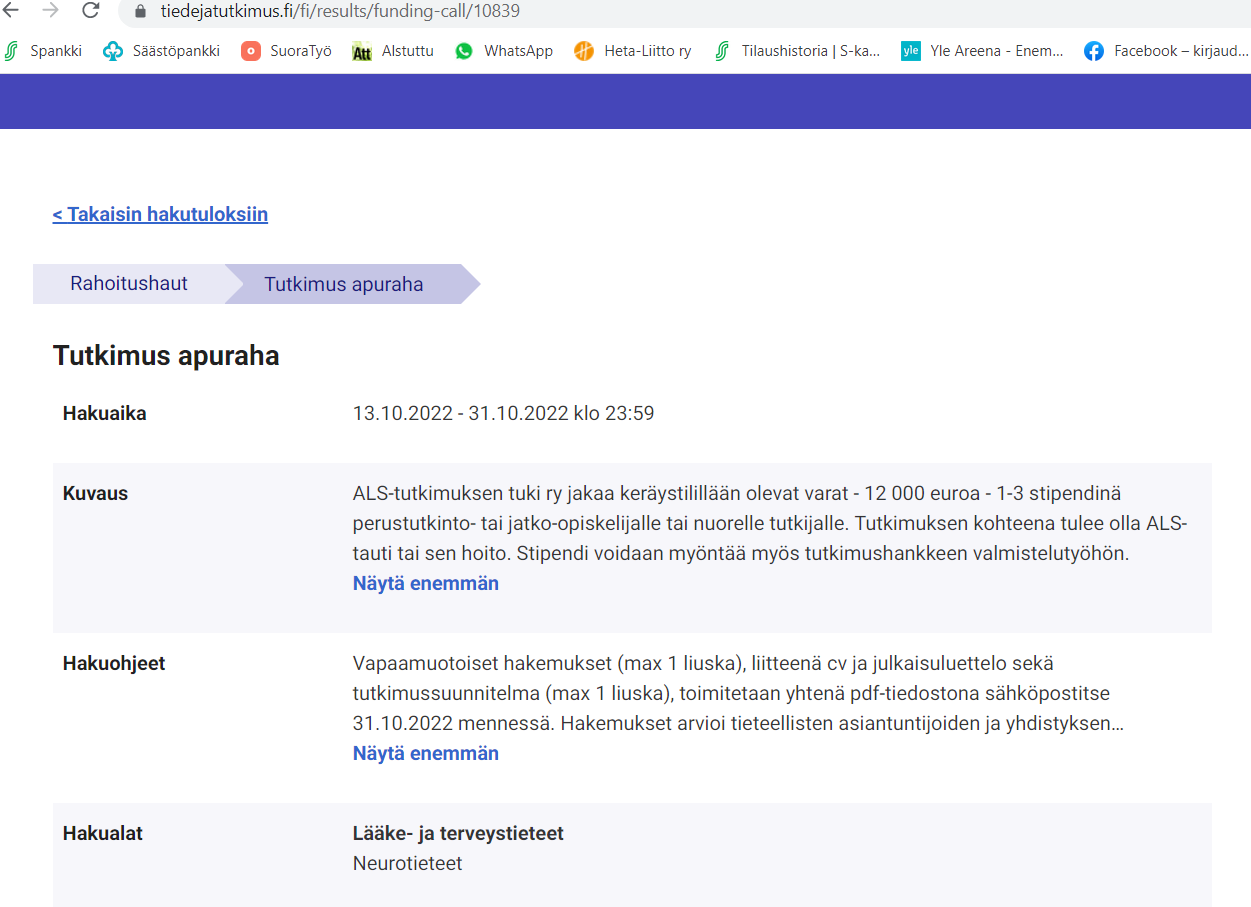Open the Spankki bookmark
The image size is (1251, 907).
pyautogui.click(x=43, y=51)
